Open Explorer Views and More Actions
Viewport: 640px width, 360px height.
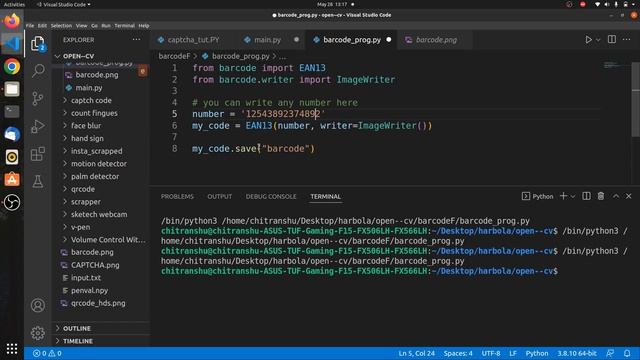136,40
